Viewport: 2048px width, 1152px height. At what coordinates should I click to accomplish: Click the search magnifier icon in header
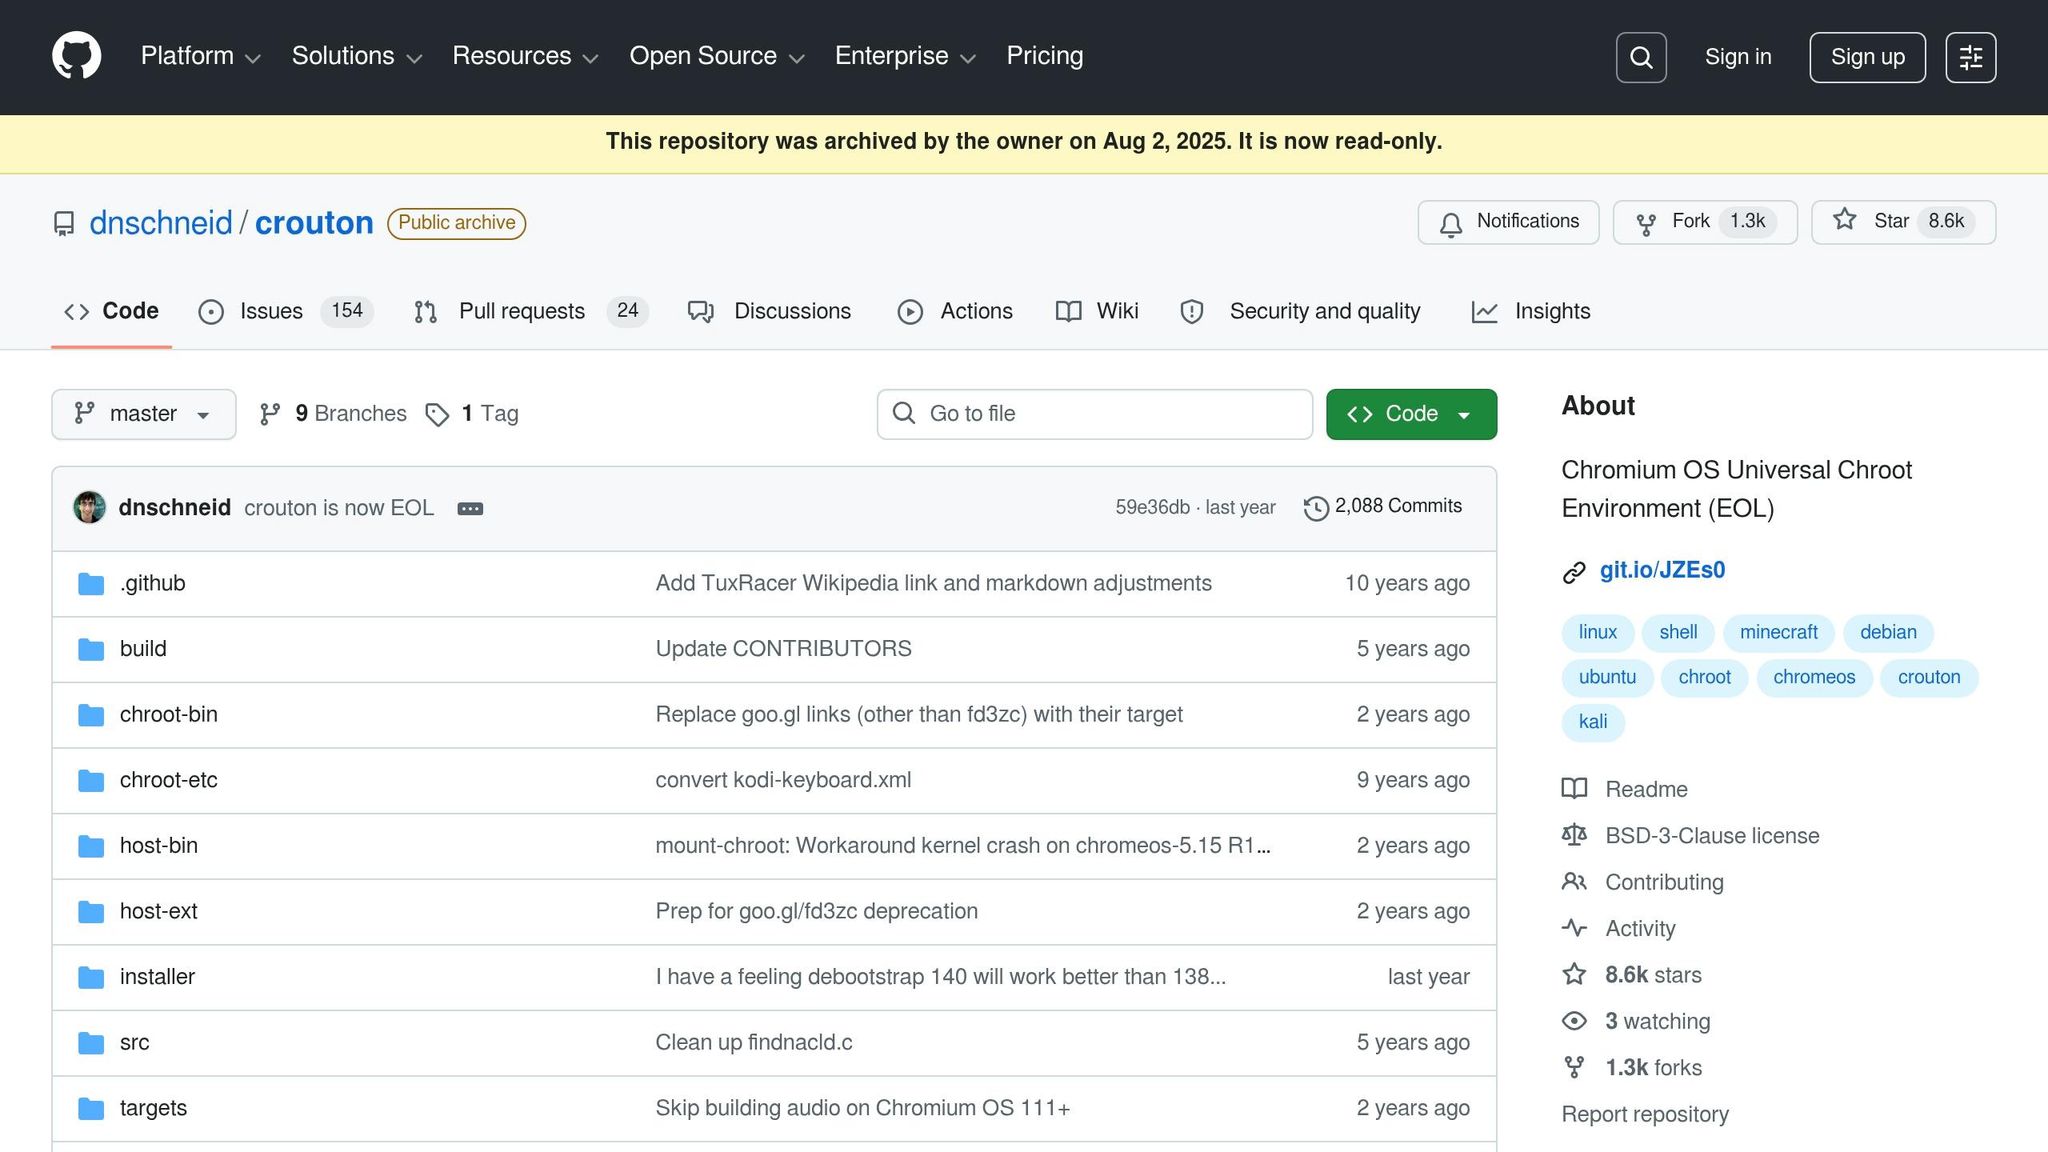click(x=1641, y=57)
